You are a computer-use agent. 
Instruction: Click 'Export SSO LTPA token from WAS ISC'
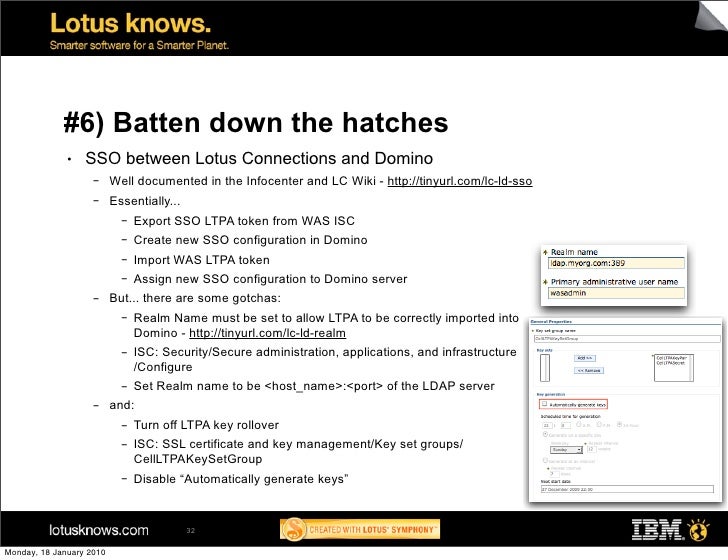click(x=244, y=221)
